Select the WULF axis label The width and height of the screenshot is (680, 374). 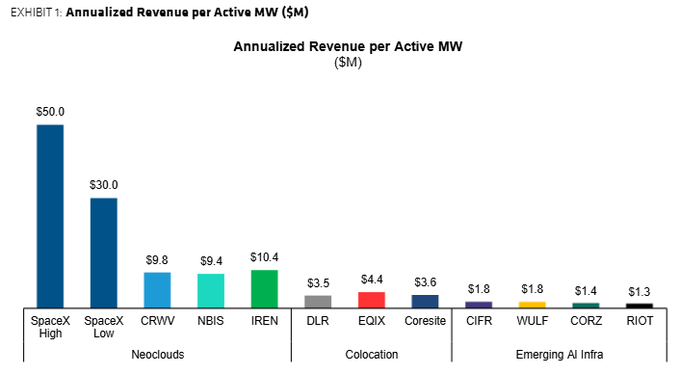click(x=532, y=321)
